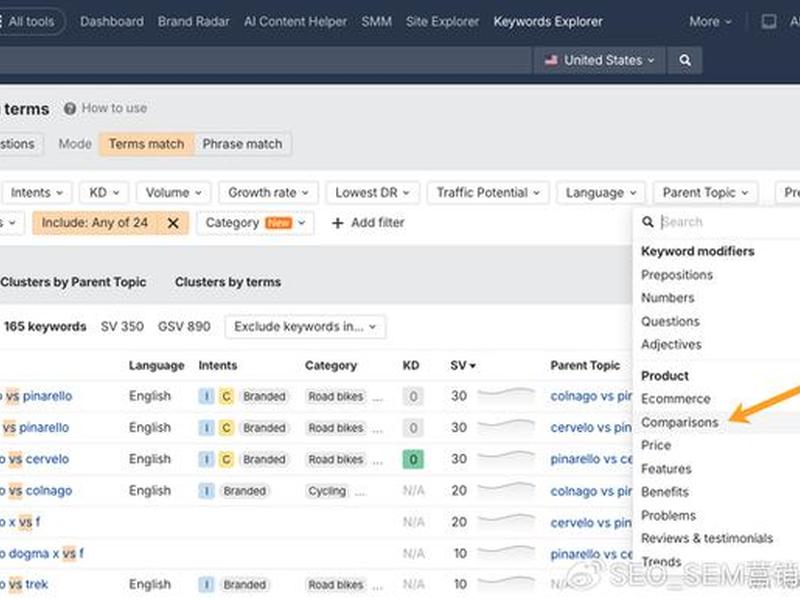Sort by the SV column
The width and height of the screenshot is (800, 600).
(463, 366)
